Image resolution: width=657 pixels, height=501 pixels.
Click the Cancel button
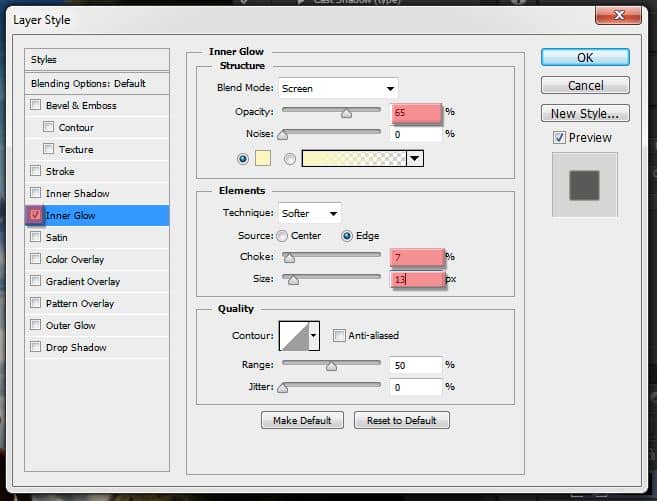click(585, 85)
